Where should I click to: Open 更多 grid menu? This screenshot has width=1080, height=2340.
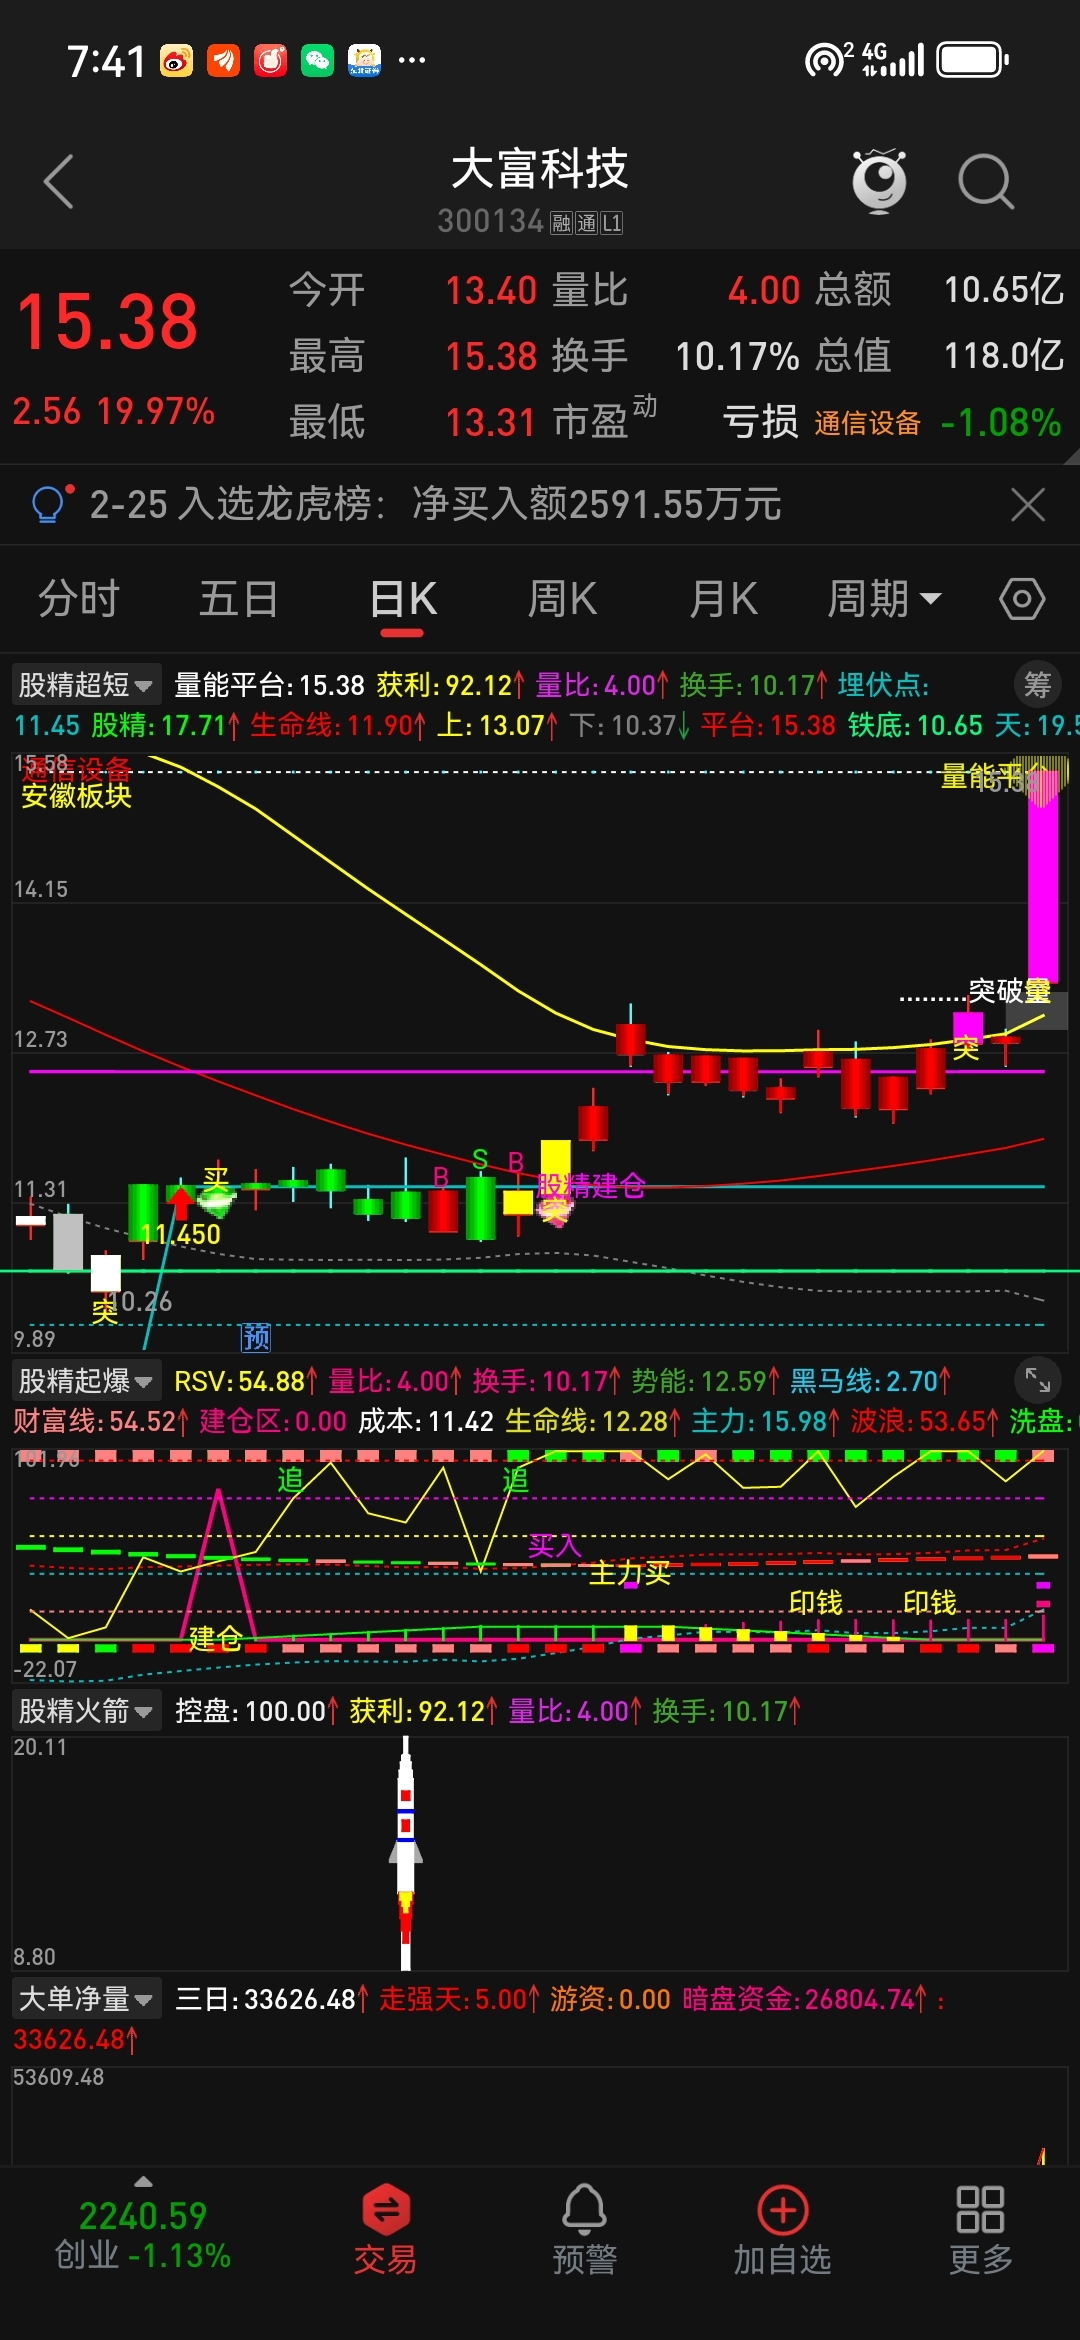click(980, 2230)
